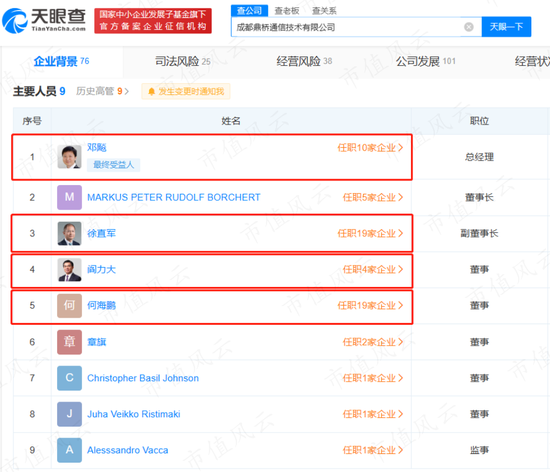Expand 任职19家企业 for 何海鹏
This screenshot has height=472, width=550.
pos(370,305)
